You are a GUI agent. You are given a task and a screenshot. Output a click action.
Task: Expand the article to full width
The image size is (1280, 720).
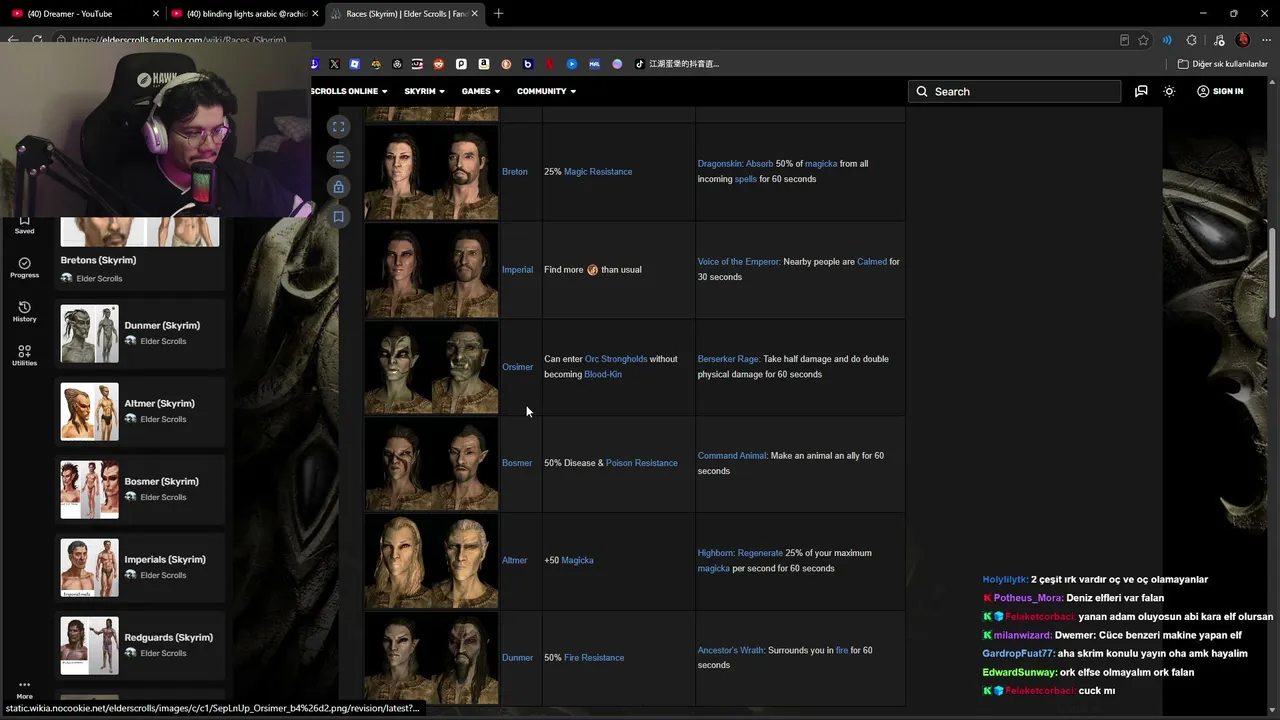point(339,127)
